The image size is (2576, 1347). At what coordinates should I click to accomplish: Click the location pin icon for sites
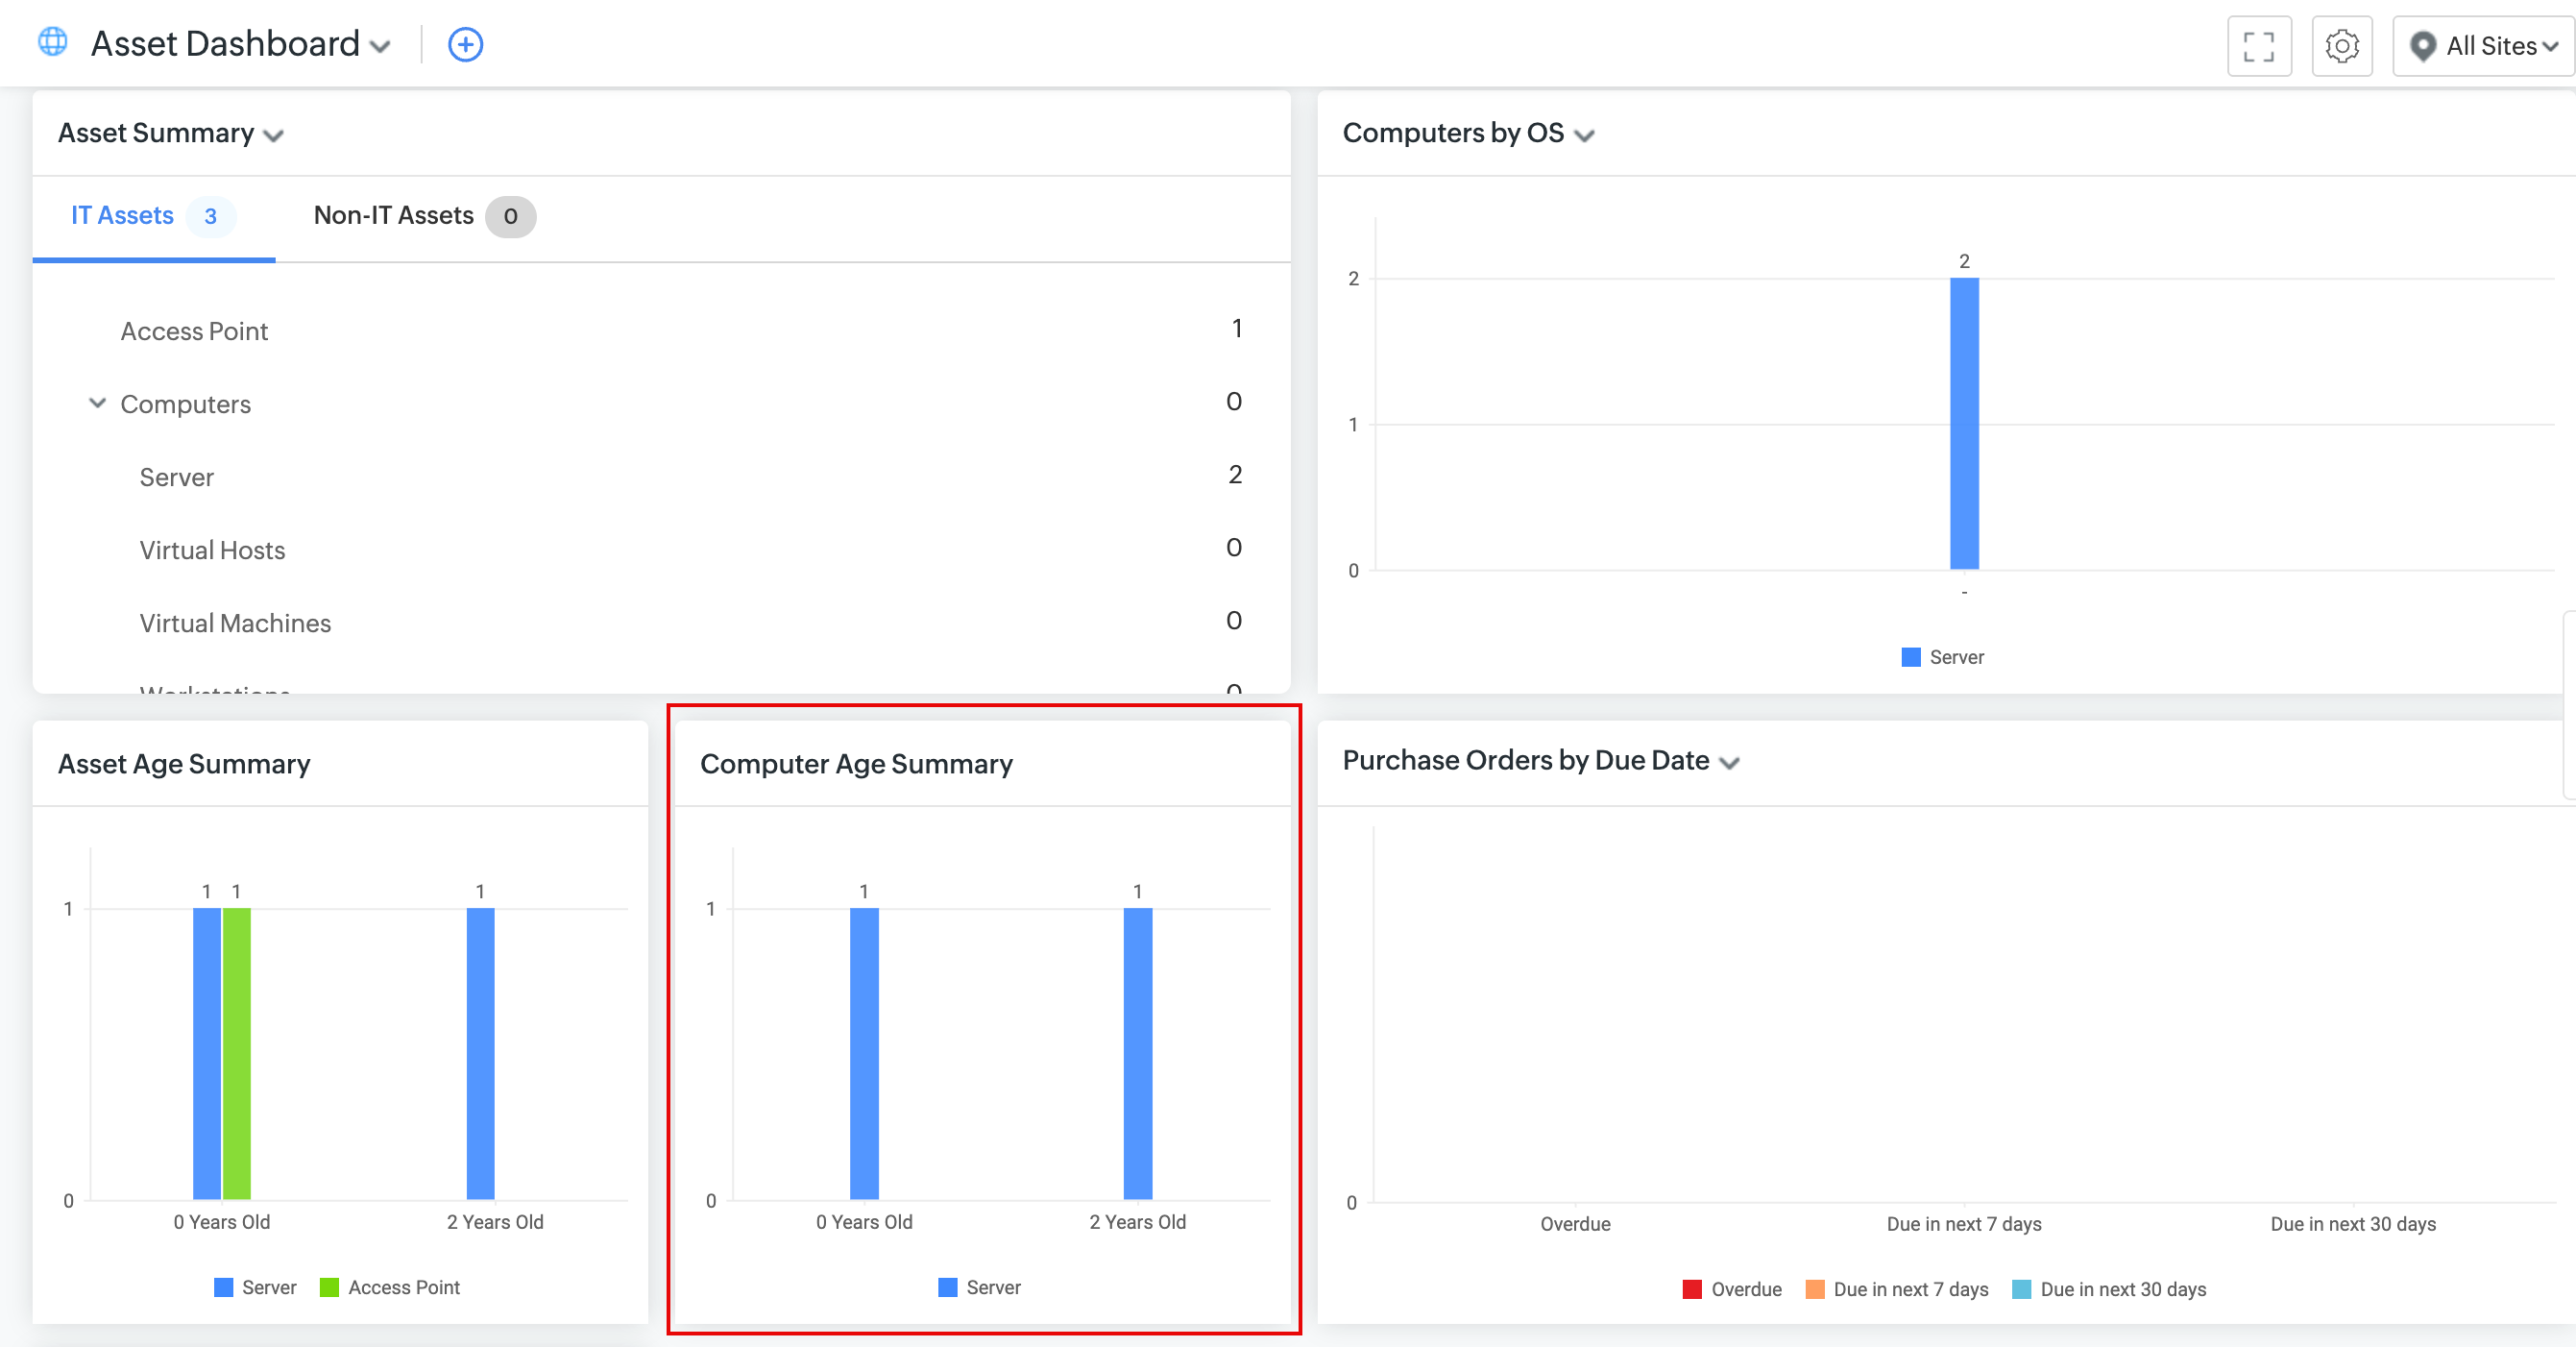[x=2422, y=46]
